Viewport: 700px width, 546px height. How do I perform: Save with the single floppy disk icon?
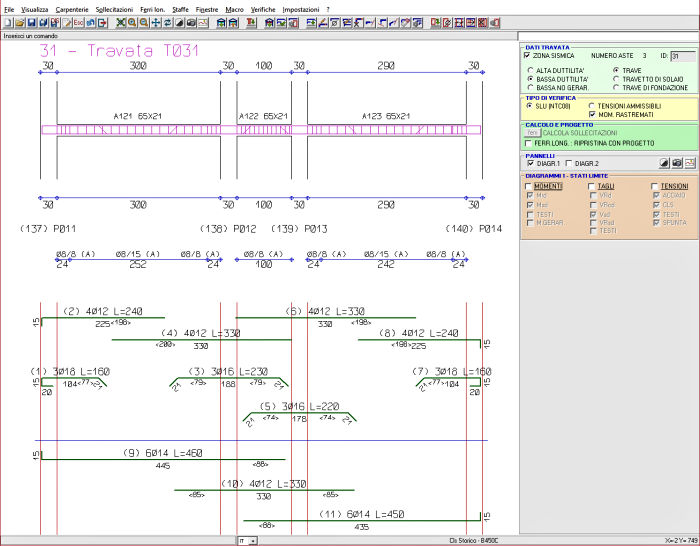pyautogui.click(x=32, y=23)
